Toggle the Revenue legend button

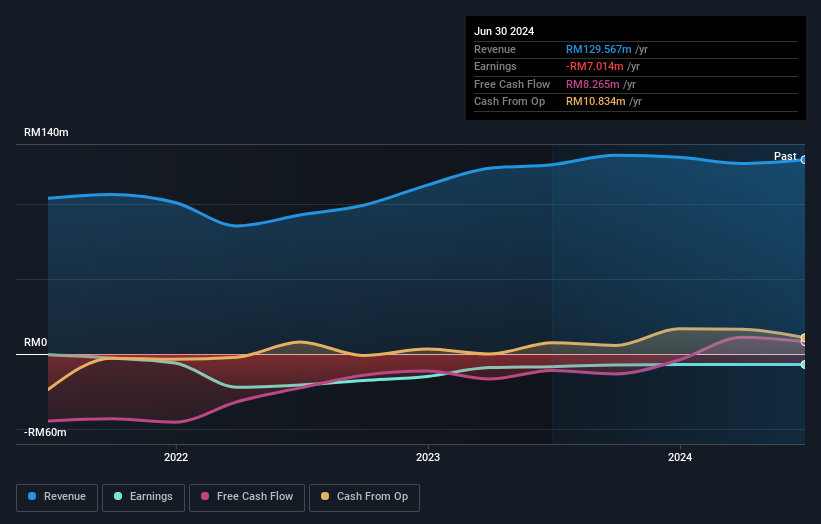point(57,497)
